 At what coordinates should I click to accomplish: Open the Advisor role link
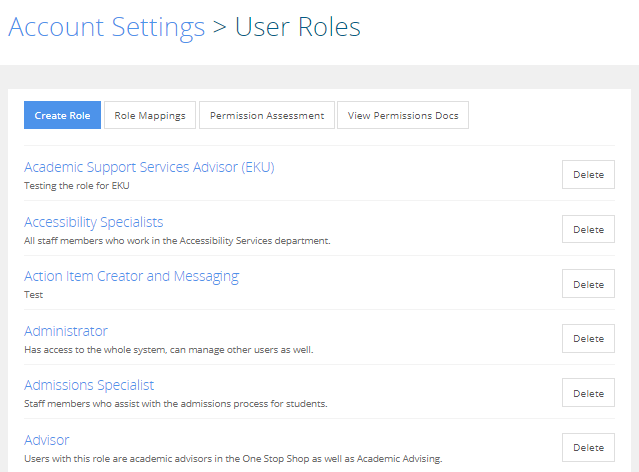[x=47, y=440]
